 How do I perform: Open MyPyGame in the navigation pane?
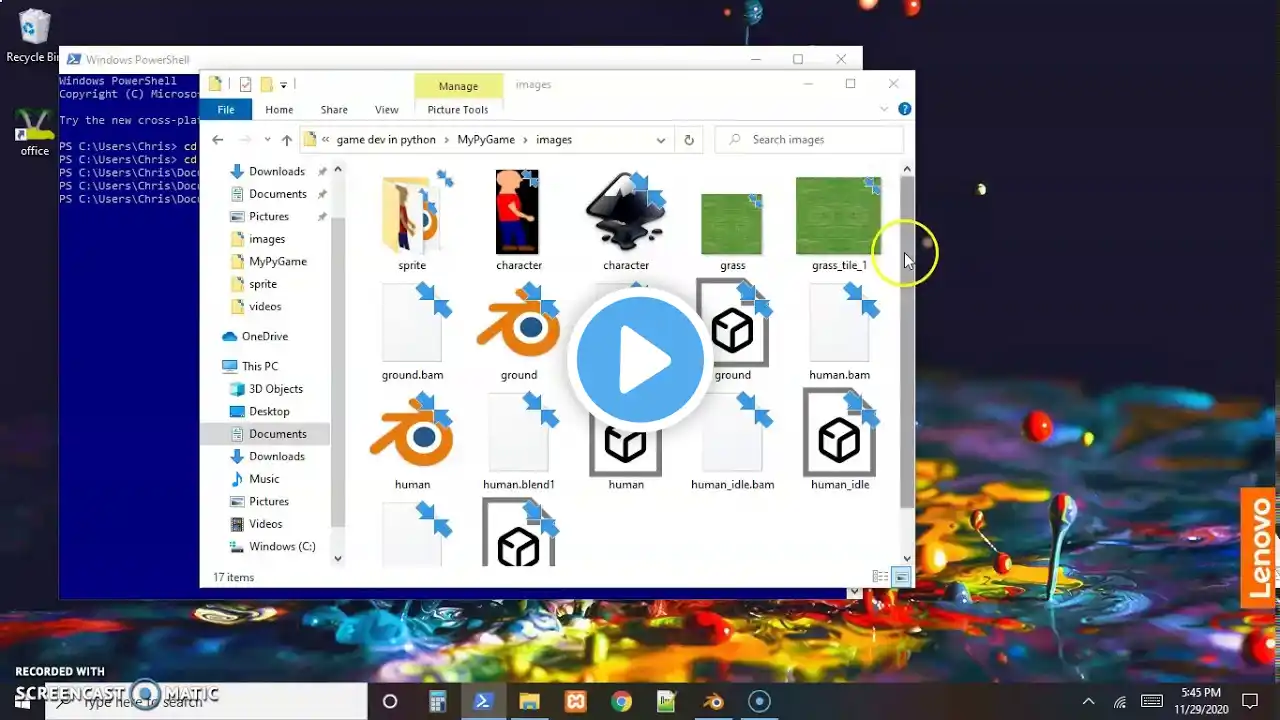277,261
